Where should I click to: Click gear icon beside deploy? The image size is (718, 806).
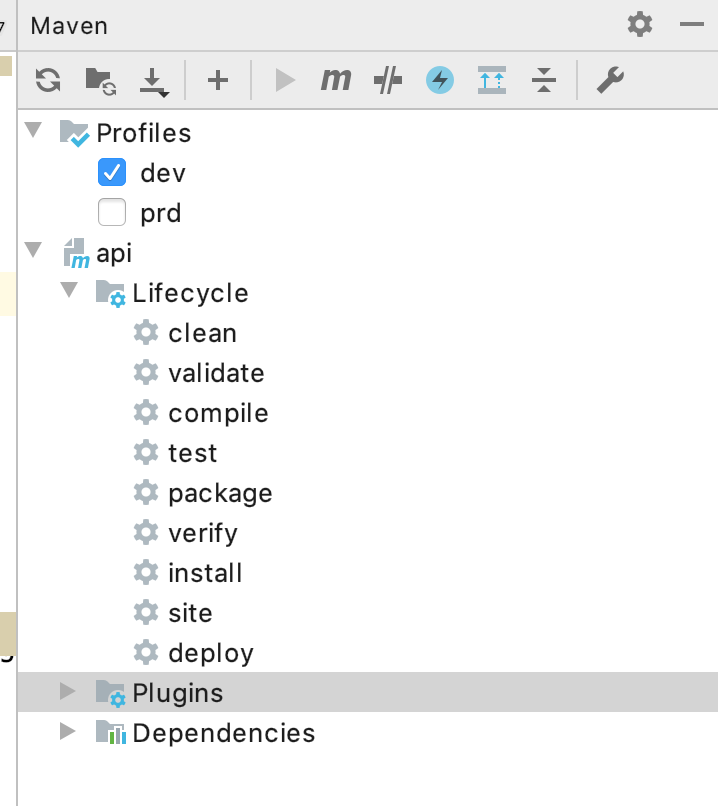click(x=146, y=652)
